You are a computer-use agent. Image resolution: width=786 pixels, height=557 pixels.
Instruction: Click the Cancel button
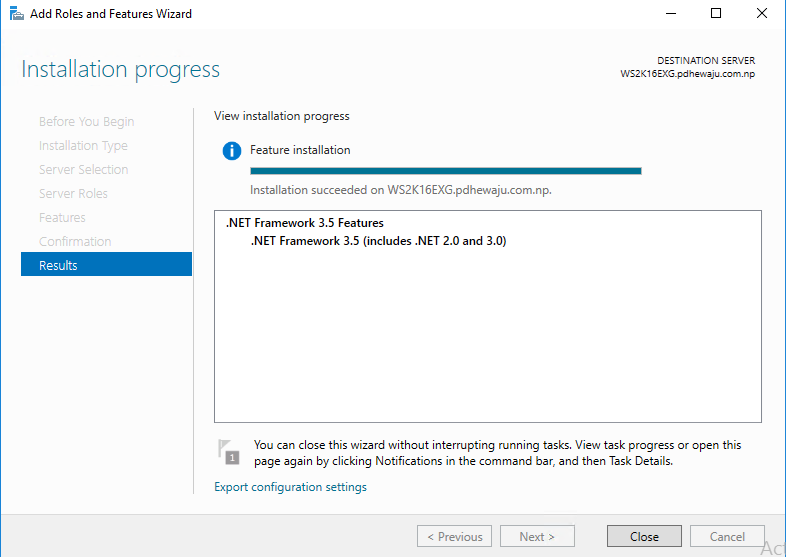point(727,537)
